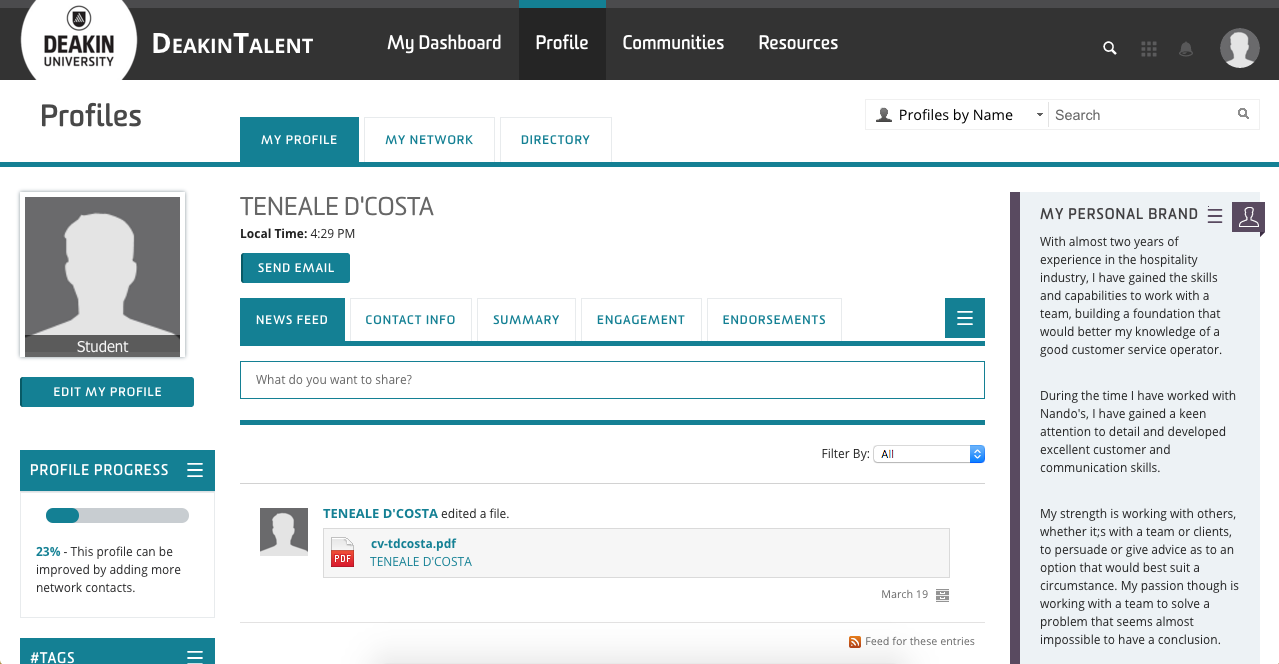The image size is (1279, 664).
Task: Switch to the Contact Info tab
Action: pos(410,320)
